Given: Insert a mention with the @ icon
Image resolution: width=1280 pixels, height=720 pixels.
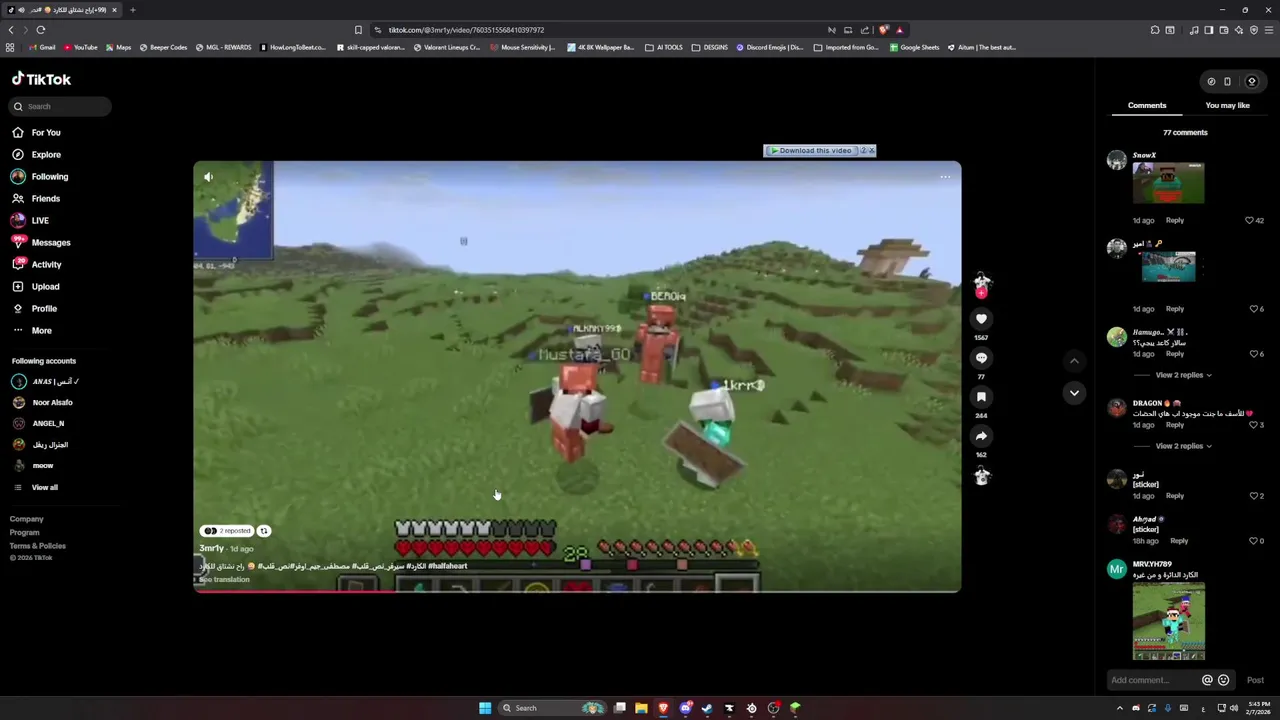Looking at the screenshot, I should 1207,680.
